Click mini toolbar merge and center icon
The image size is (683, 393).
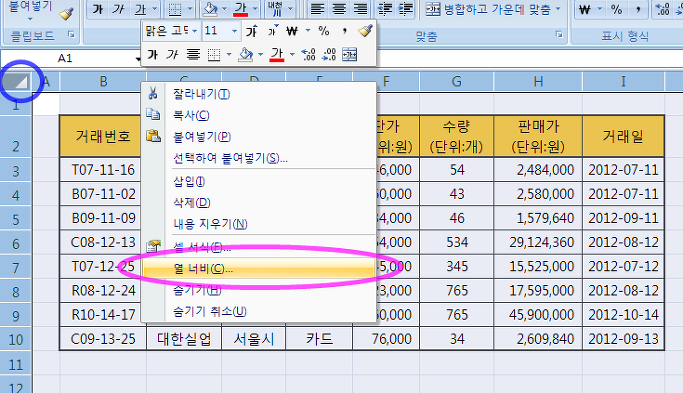pyautogui.click(x=349, y=54)
